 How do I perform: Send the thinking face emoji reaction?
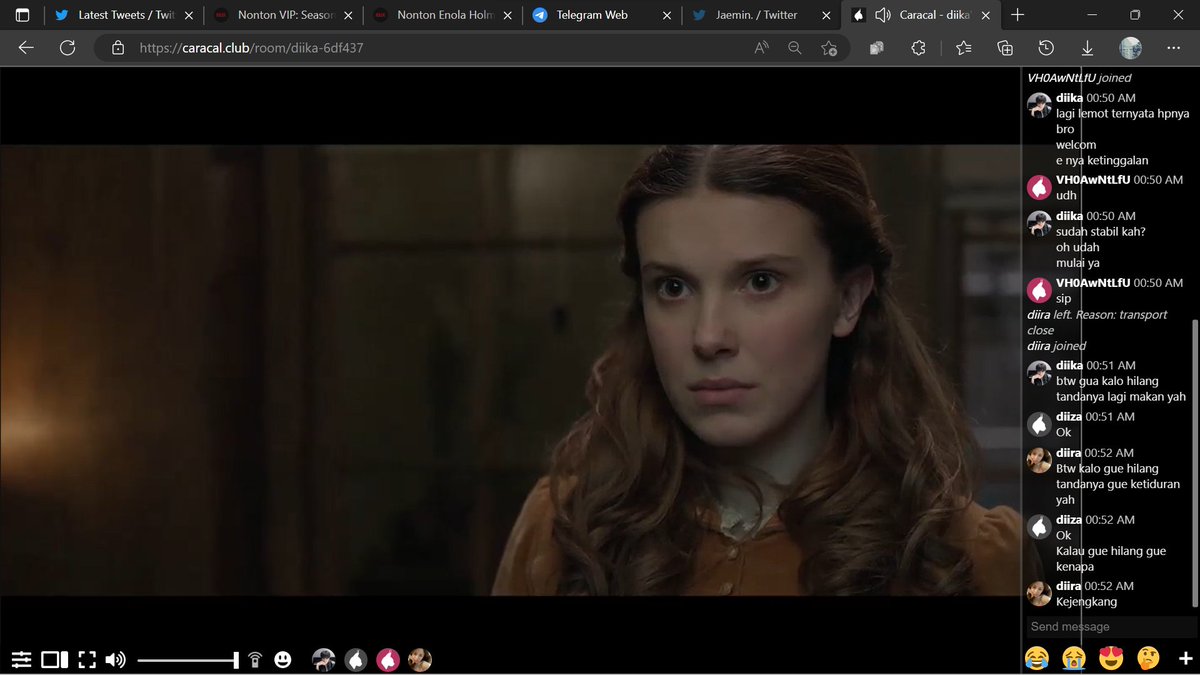1149,657
